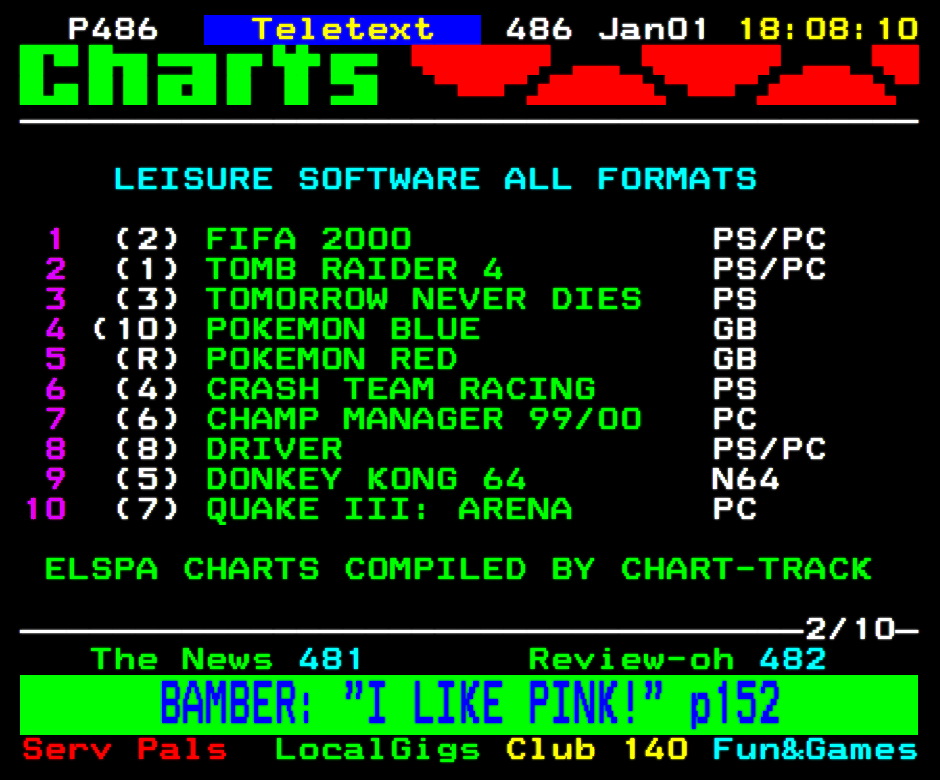Click the (R) re-entry marker for Pokemon Red

(147, 359)
